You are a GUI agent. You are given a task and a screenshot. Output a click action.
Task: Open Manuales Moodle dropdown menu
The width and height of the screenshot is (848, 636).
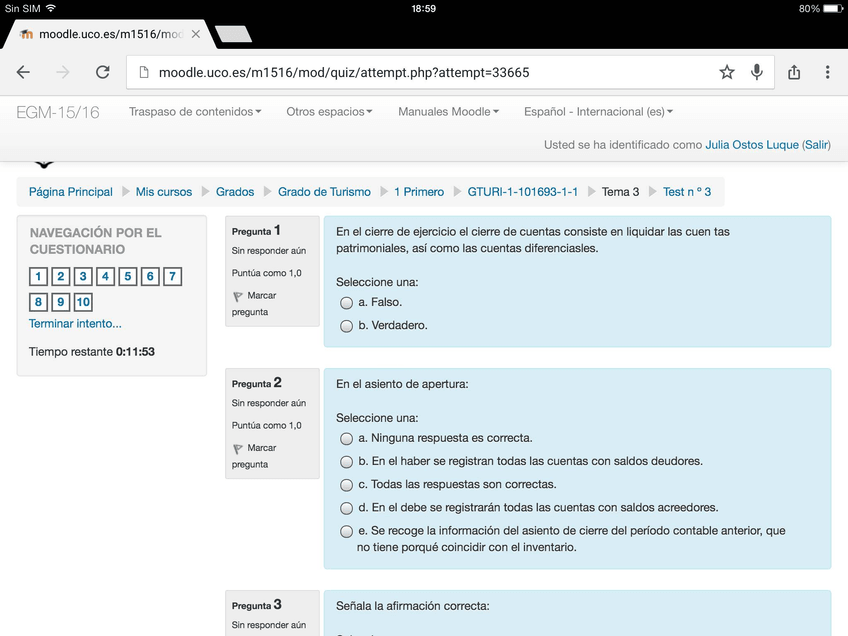[448, 111]
